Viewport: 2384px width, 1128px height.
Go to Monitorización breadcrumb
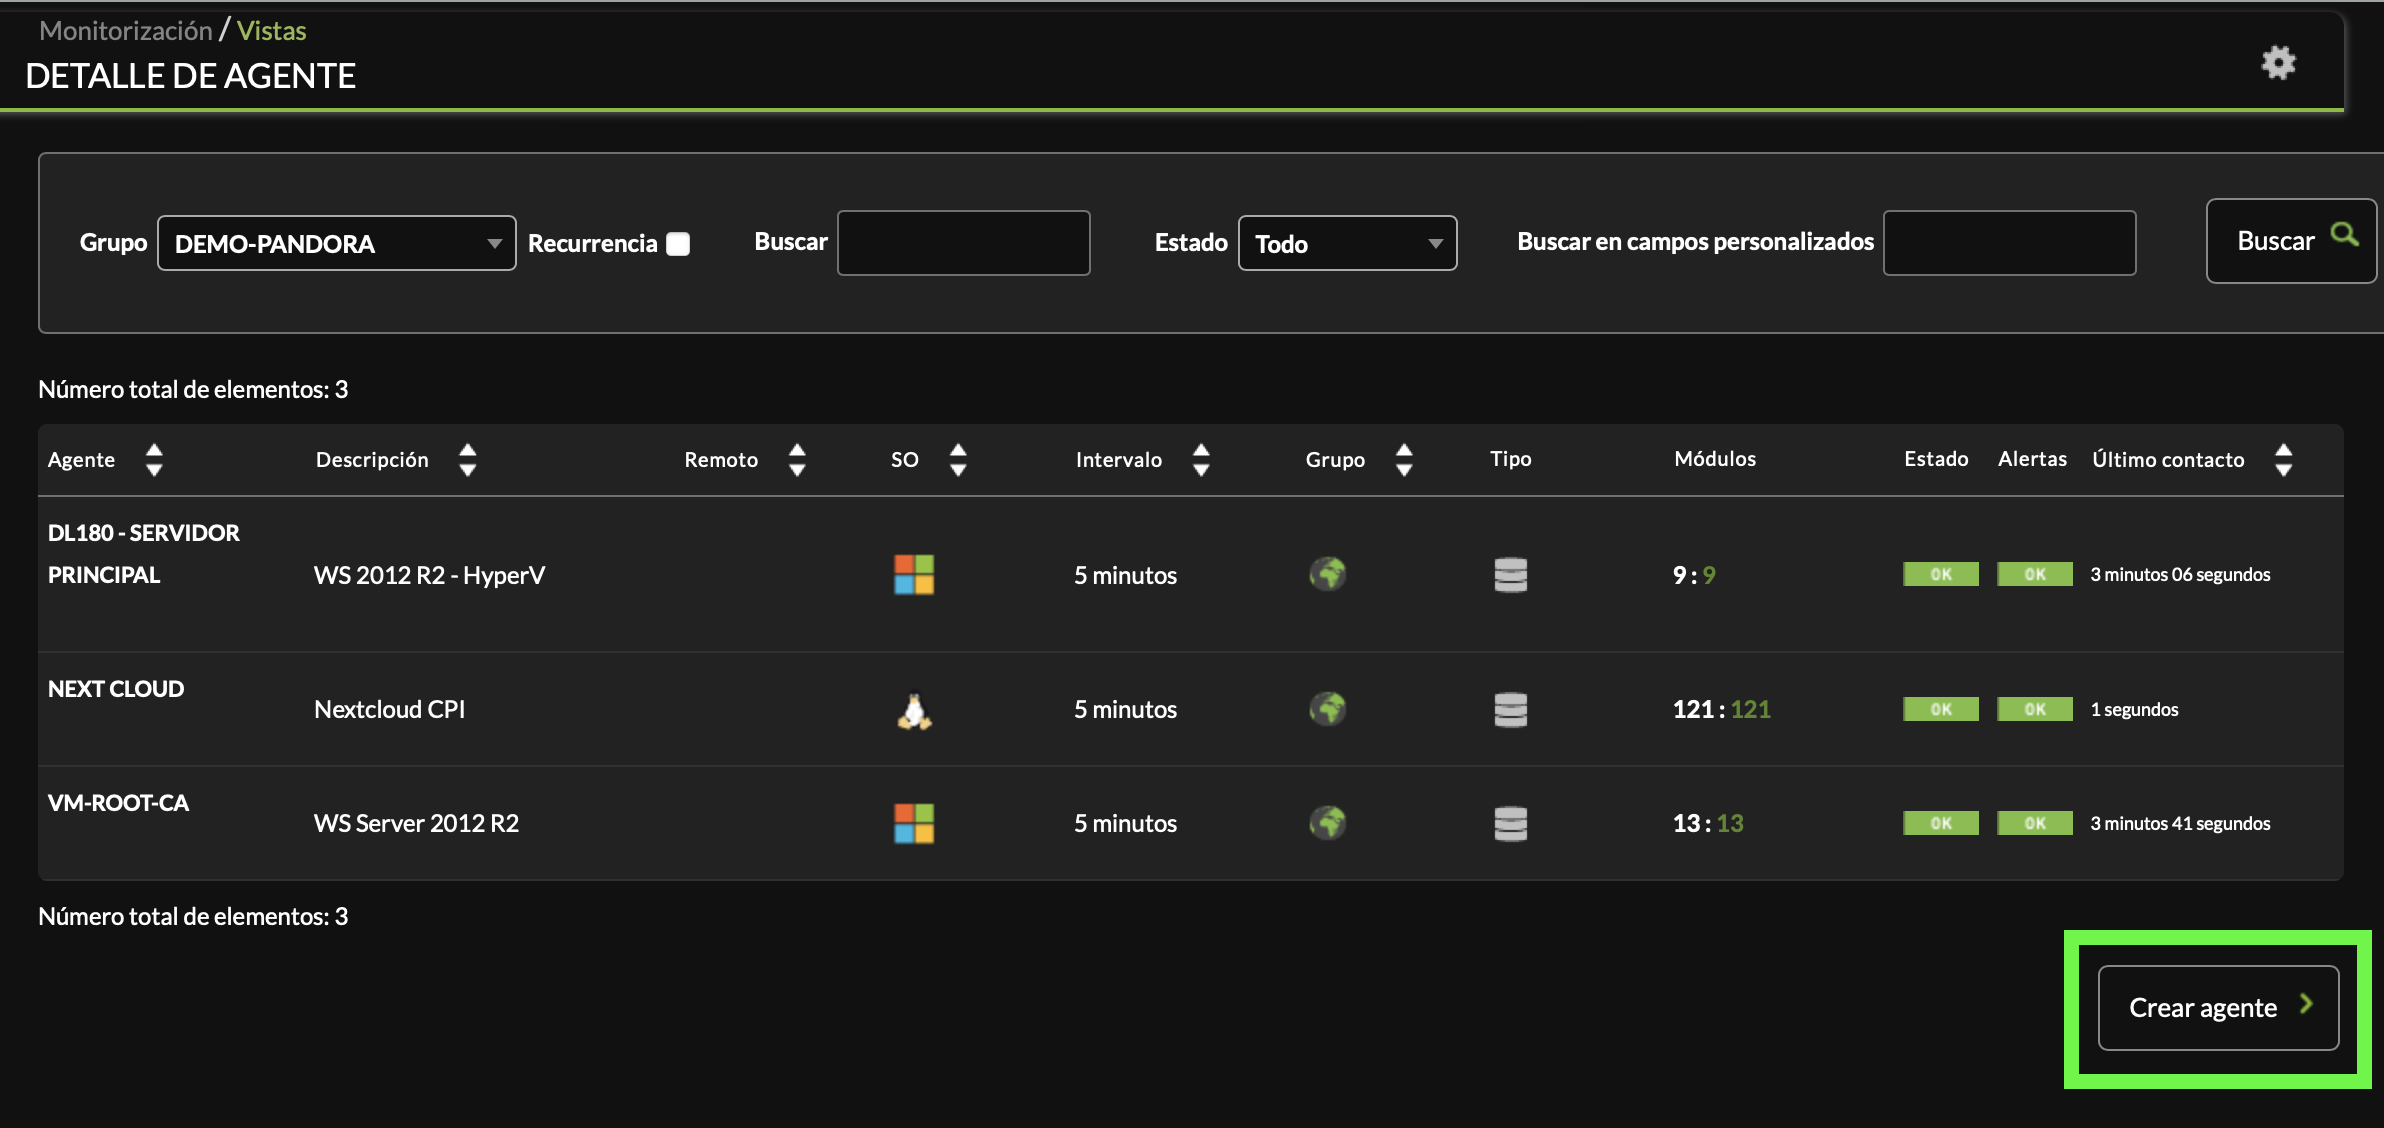pos(126,31)
